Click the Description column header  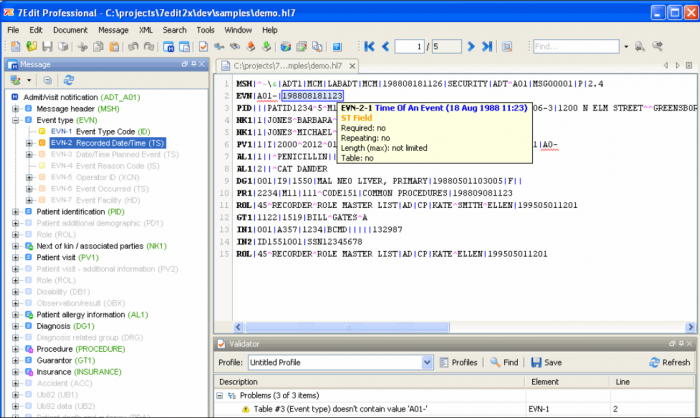[x=370, y=382]
